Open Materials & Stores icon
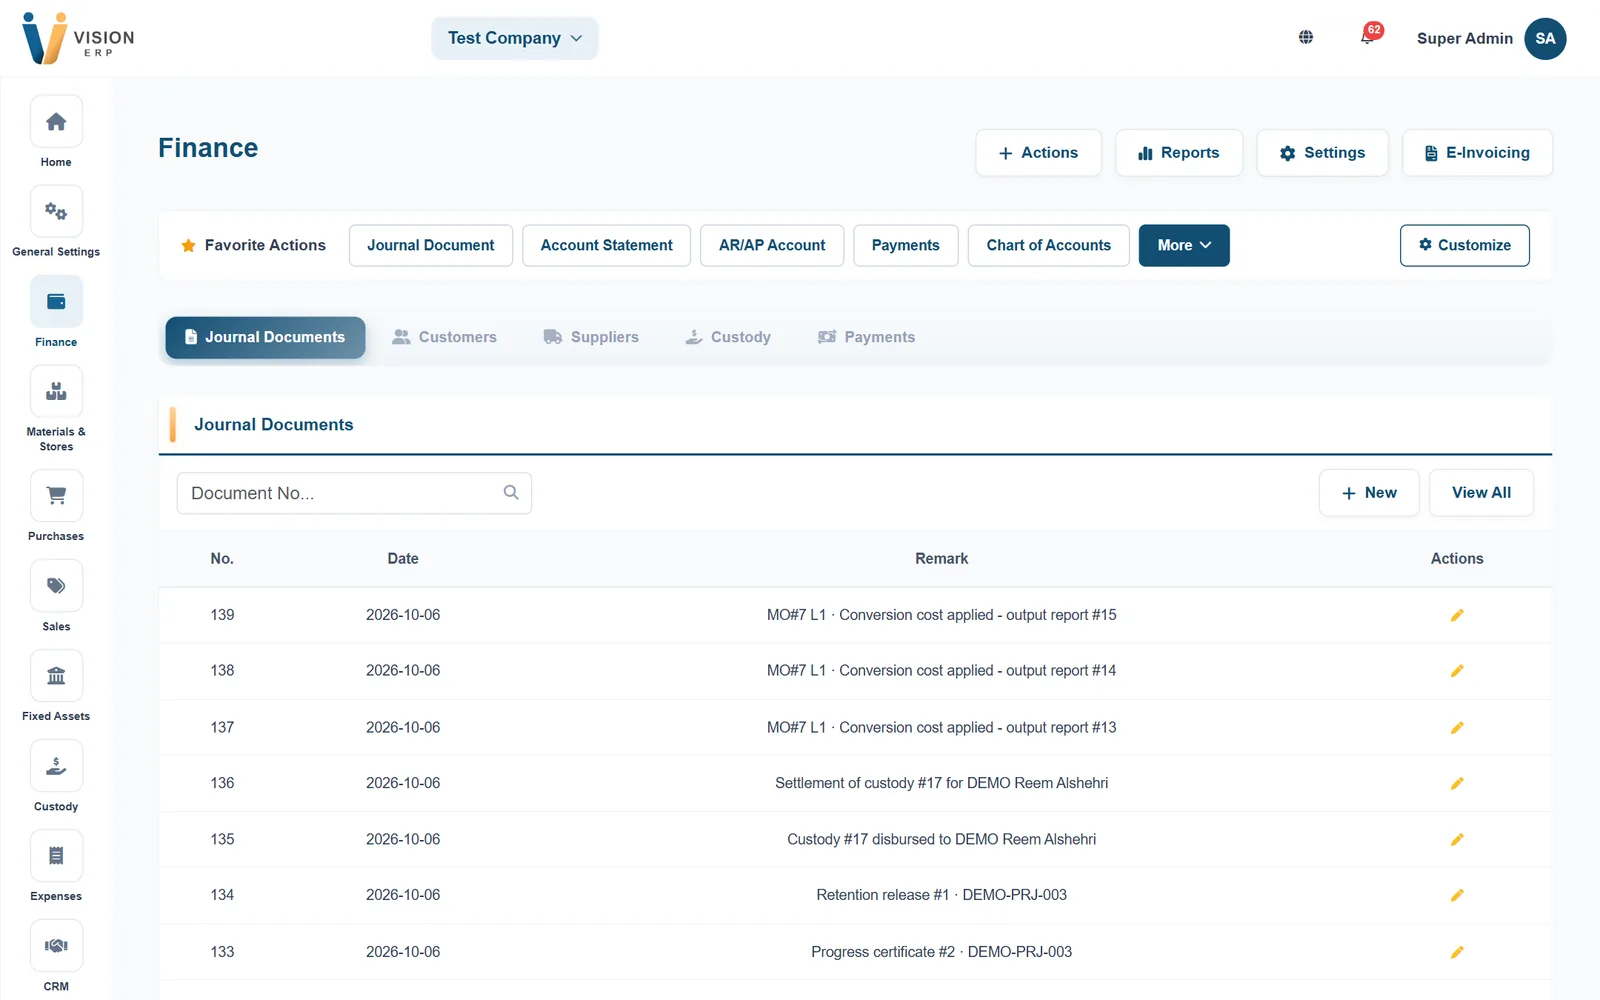 (x=56, y=392)
